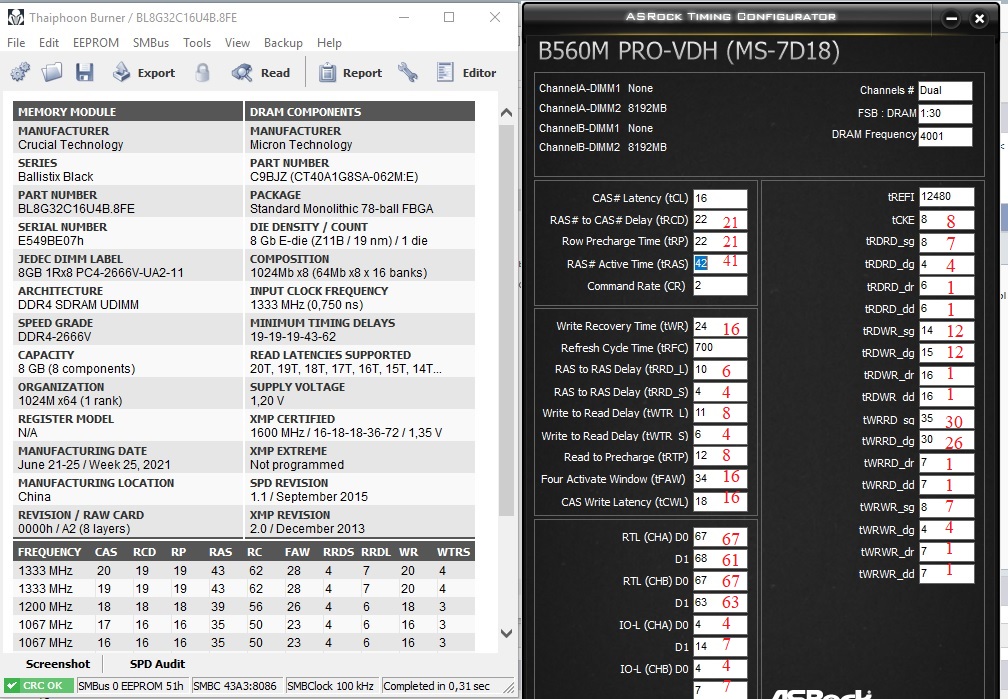Click the tCKE value field
The height and width of the screenshot is (699, 1008).
[x=946, y=220]
